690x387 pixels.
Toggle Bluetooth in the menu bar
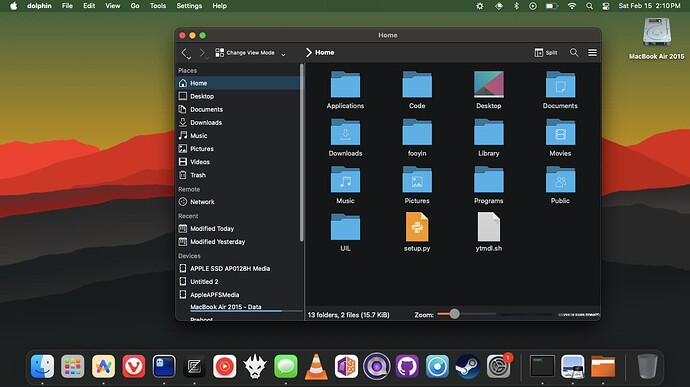517,6
